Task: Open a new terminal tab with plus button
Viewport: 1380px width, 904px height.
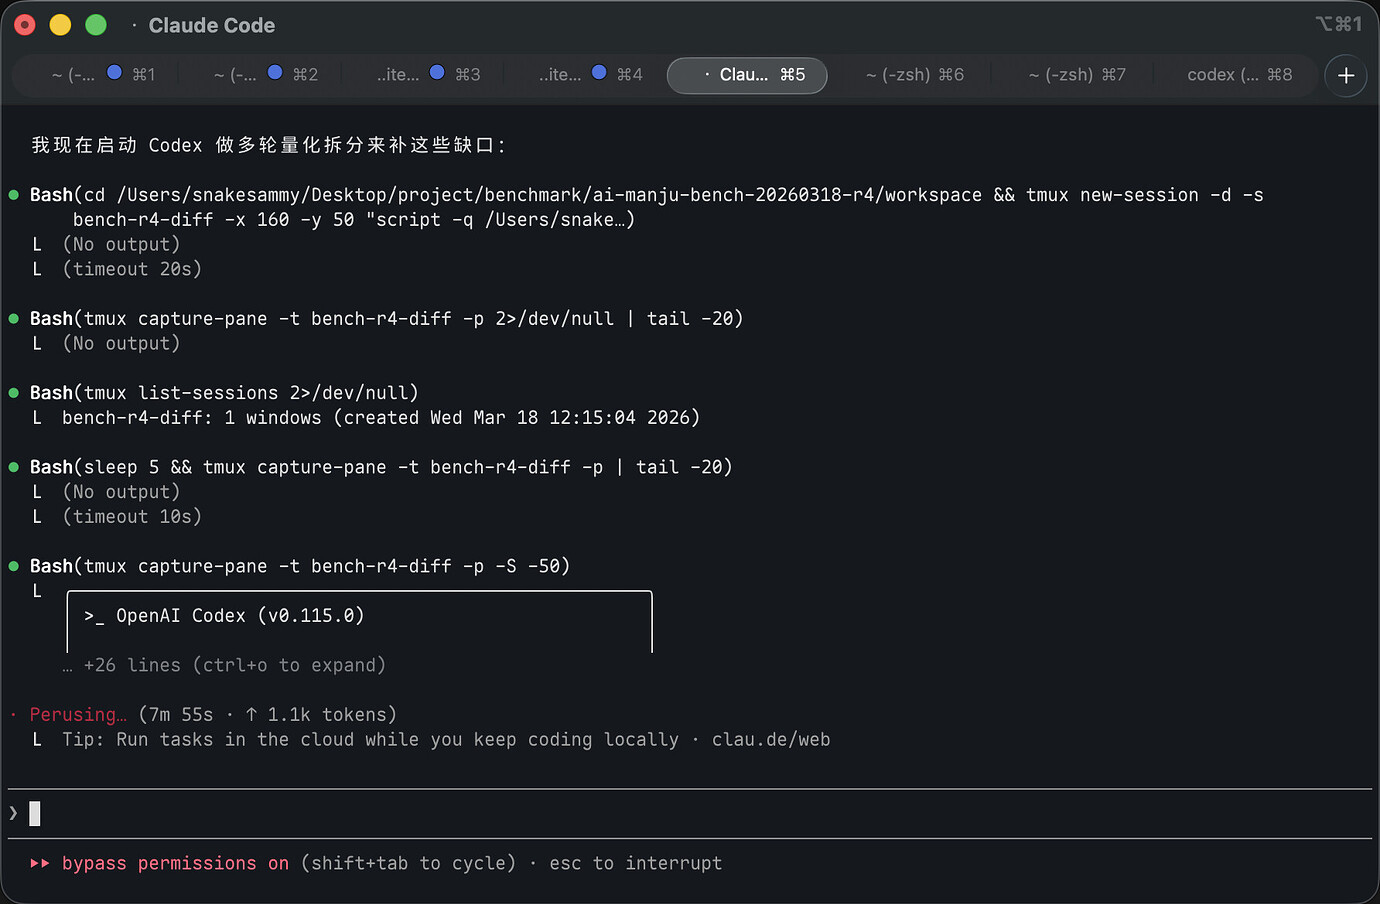Action: pos(1346,75)
